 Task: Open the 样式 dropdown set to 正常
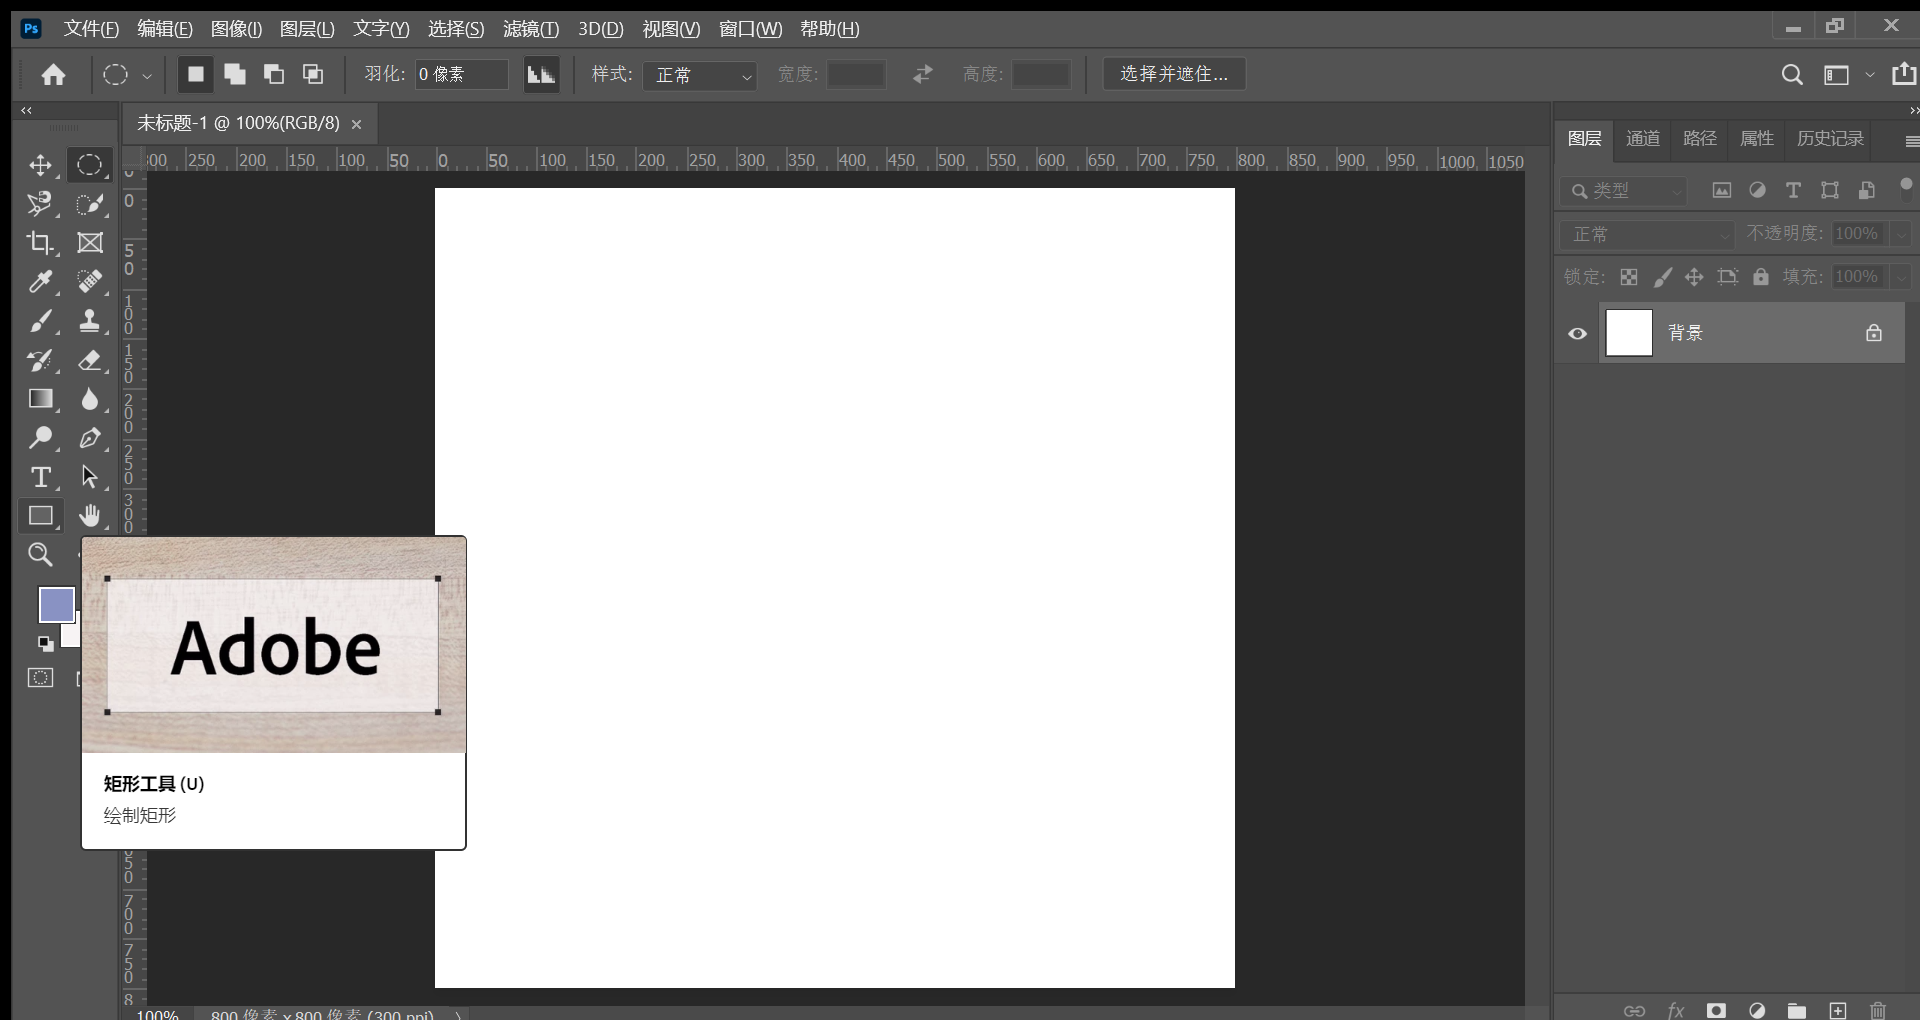point(700,75)
